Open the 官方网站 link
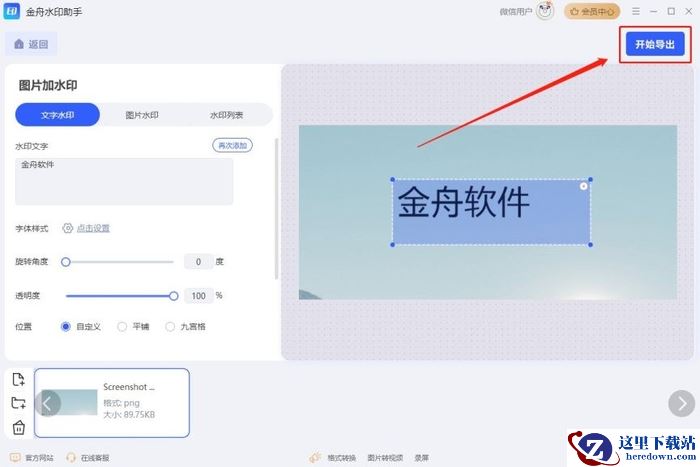 [x=39, y=458]
